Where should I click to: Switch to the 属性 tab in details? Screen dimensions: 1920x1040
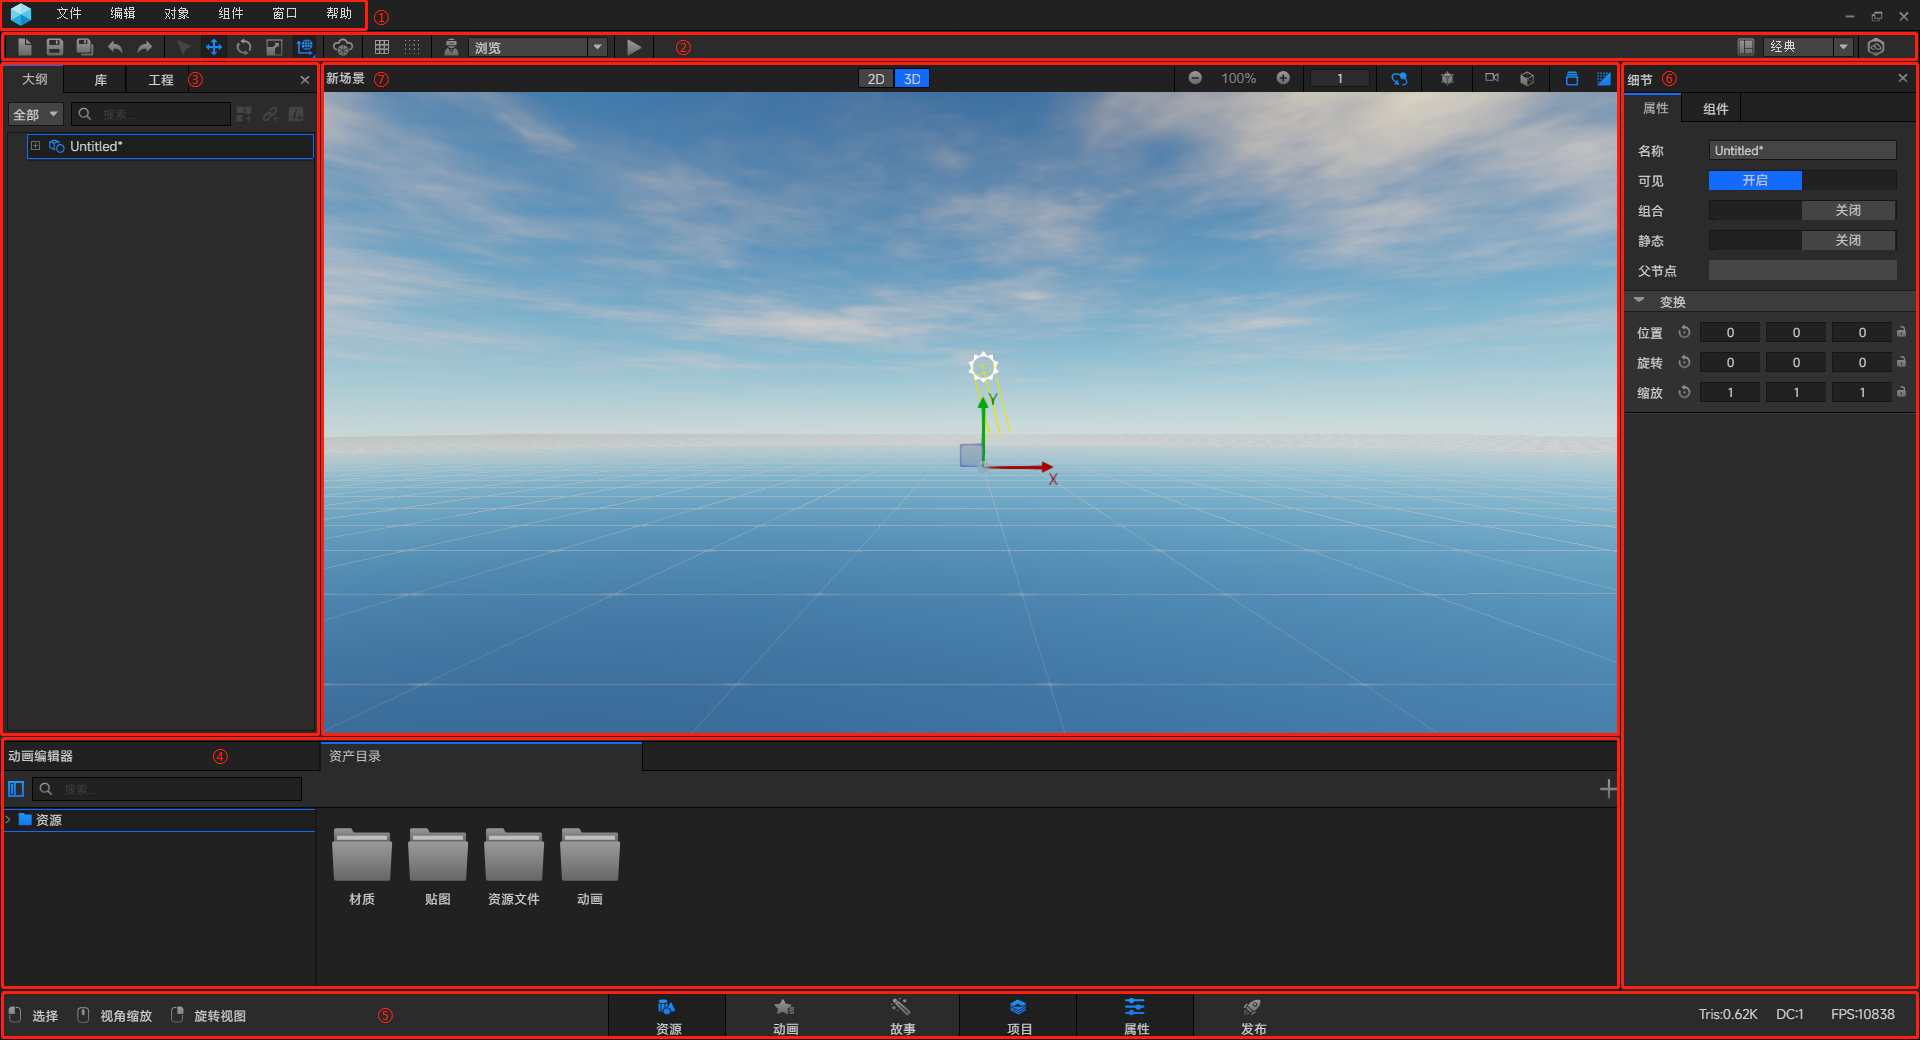1655,108
